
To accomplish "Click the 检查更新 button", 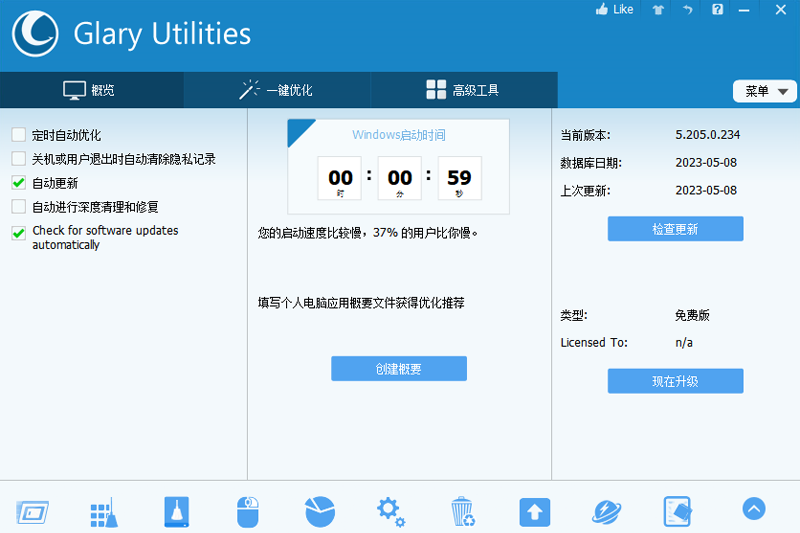I will click(x=675, y=229).
